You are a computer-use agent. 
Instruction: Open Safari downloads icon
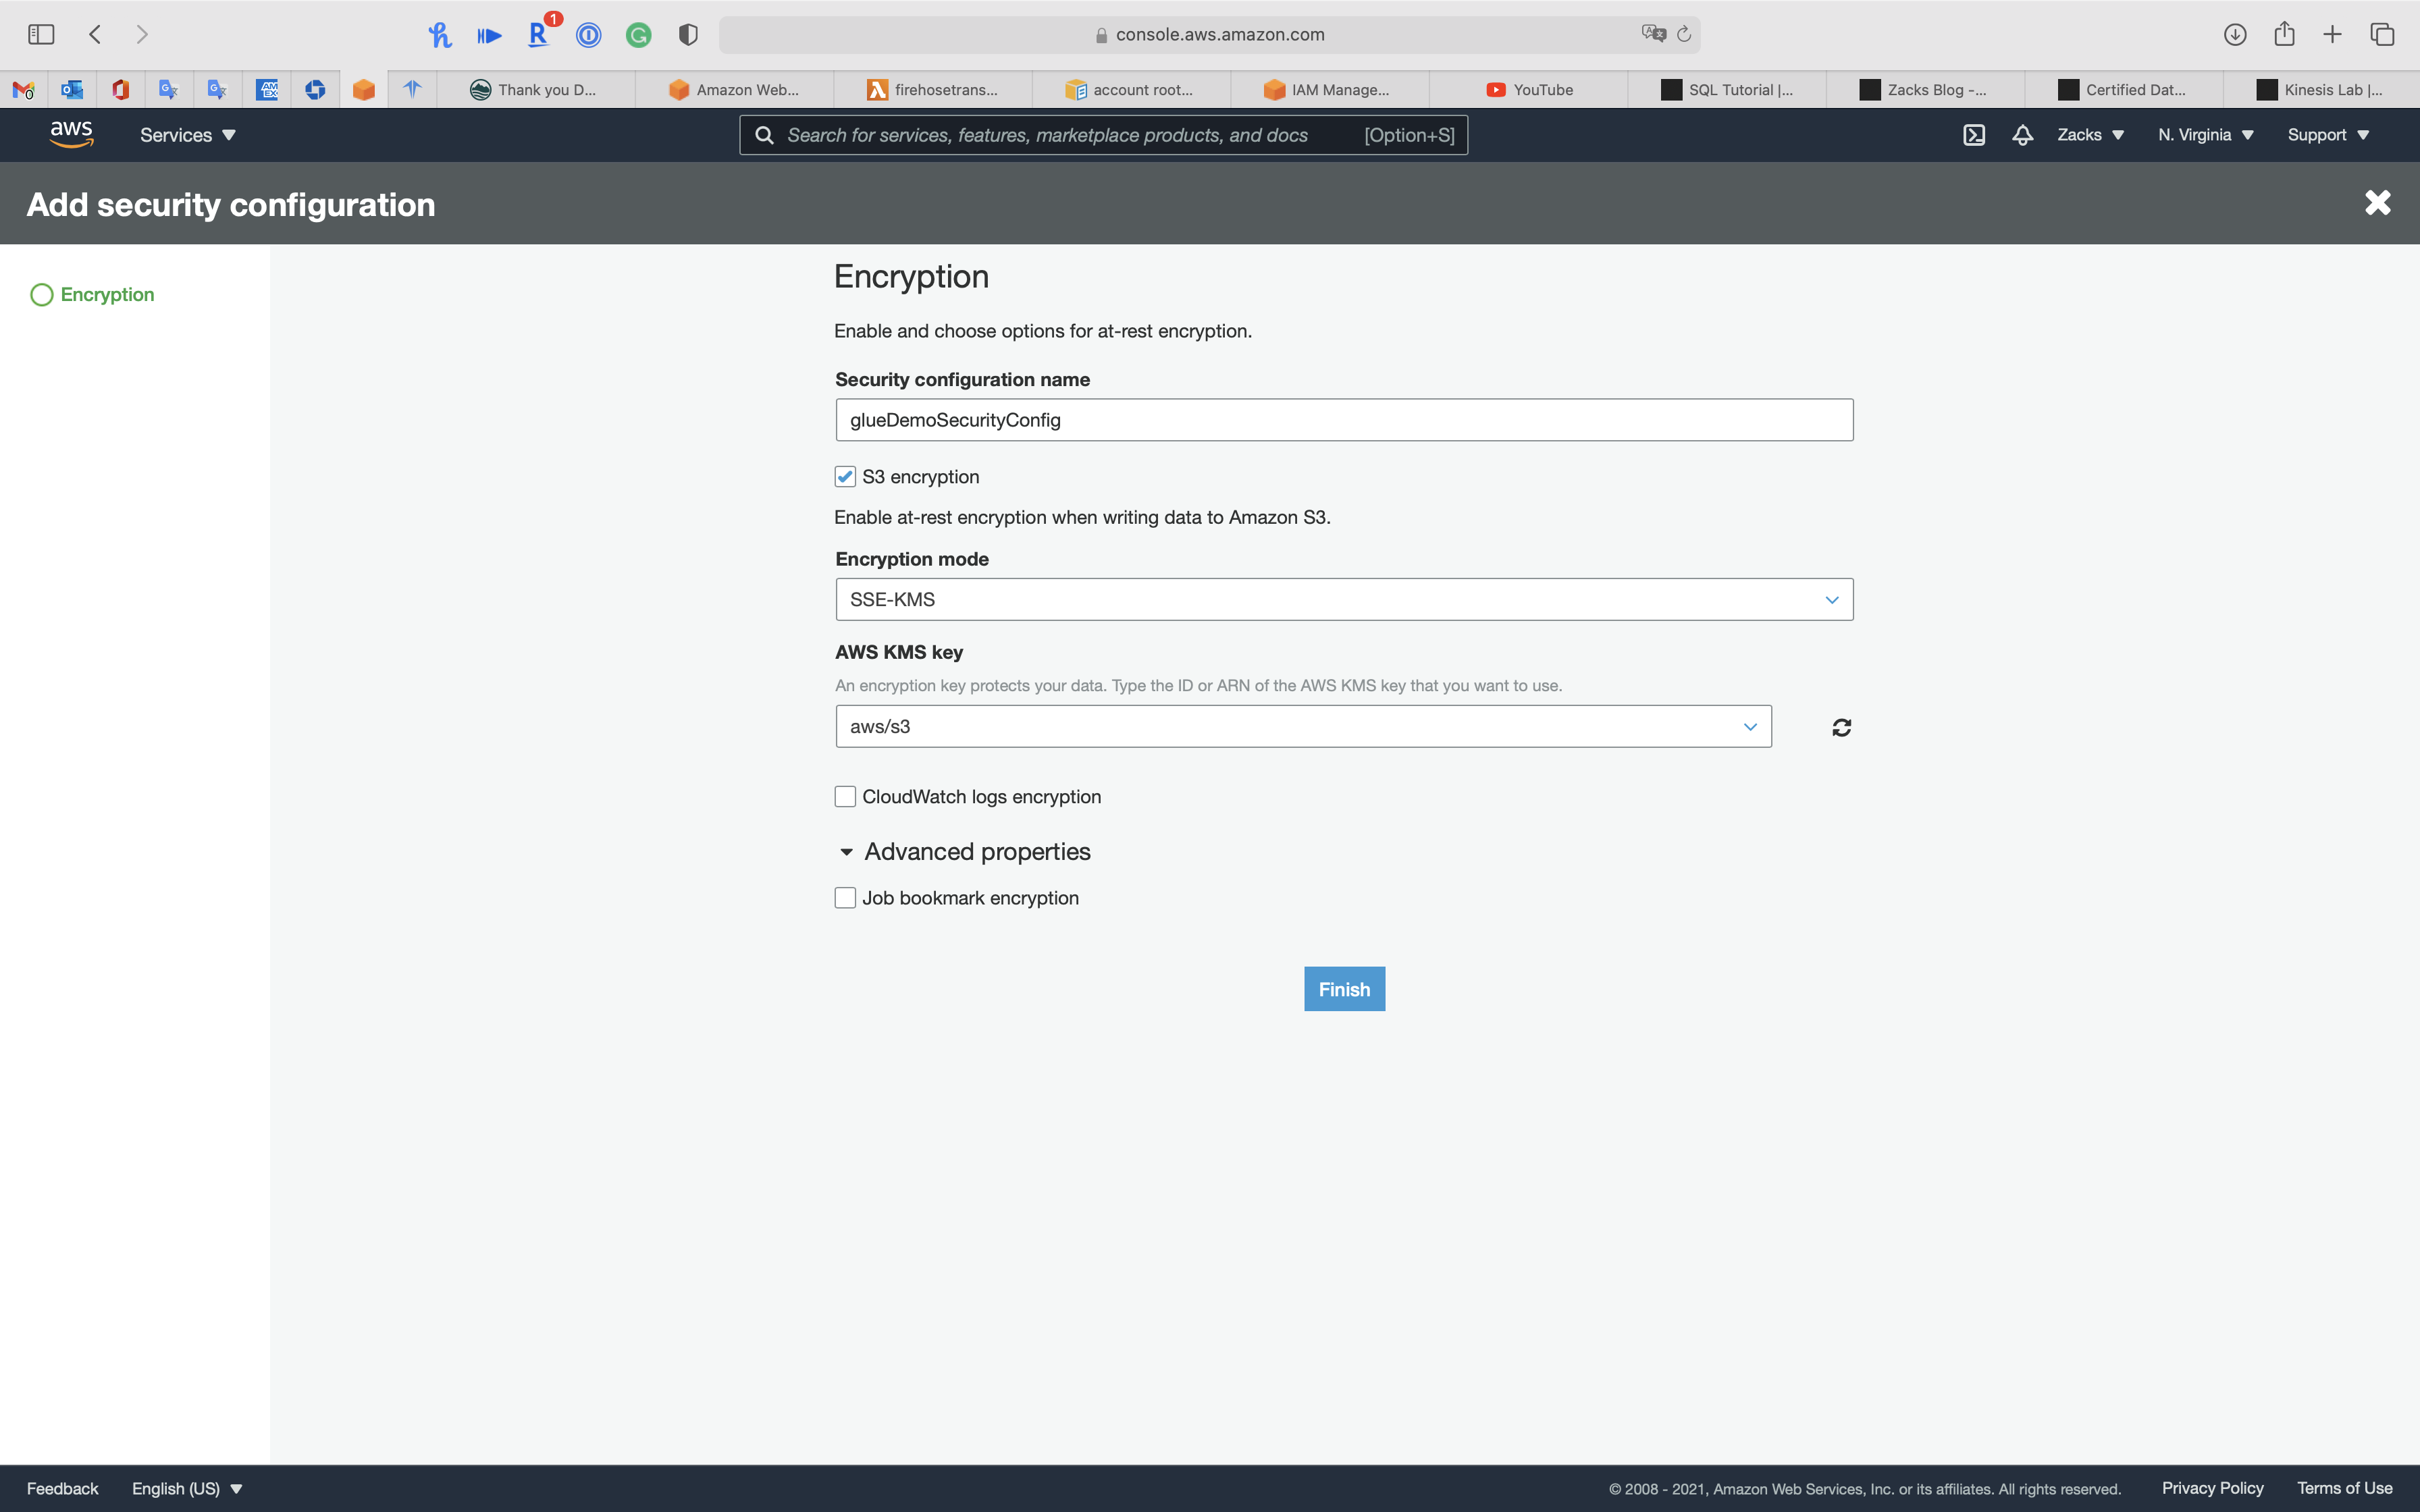coord(2234,35)
